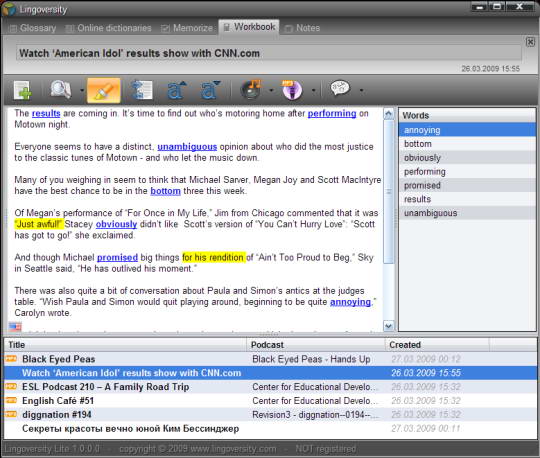Click the 'obviously' linked word in text
Viewport: 540px width, 458px height.
(116, 224)
